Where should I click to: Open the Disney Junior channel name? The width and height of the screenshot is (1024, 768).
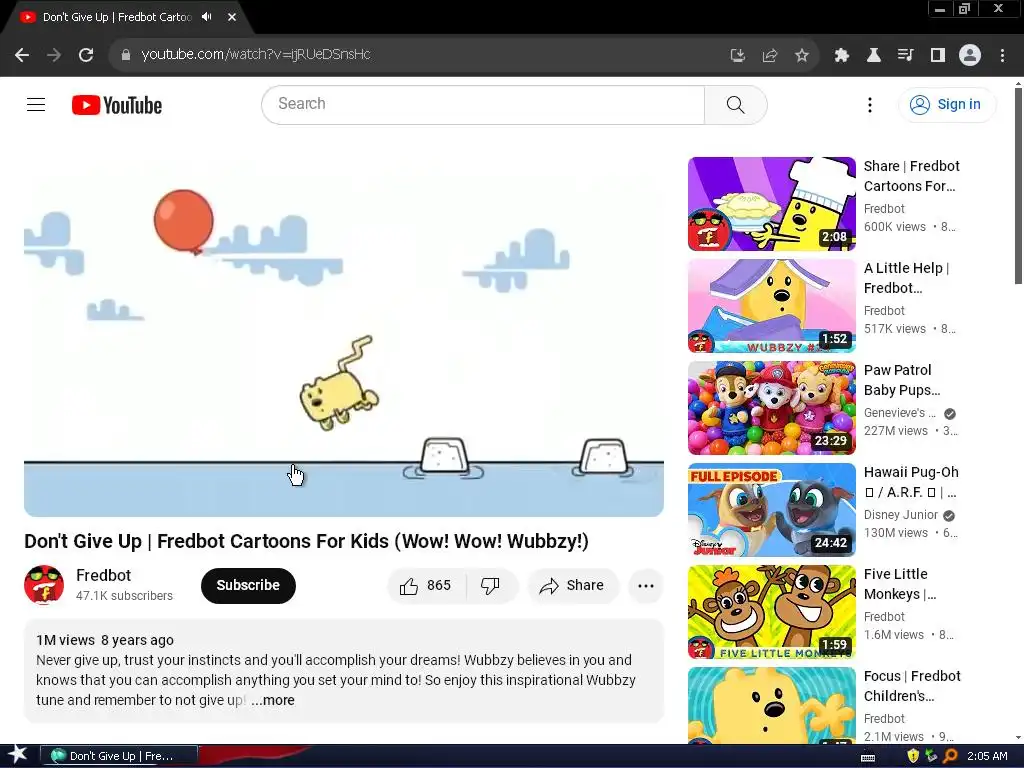tap(901, 515)
